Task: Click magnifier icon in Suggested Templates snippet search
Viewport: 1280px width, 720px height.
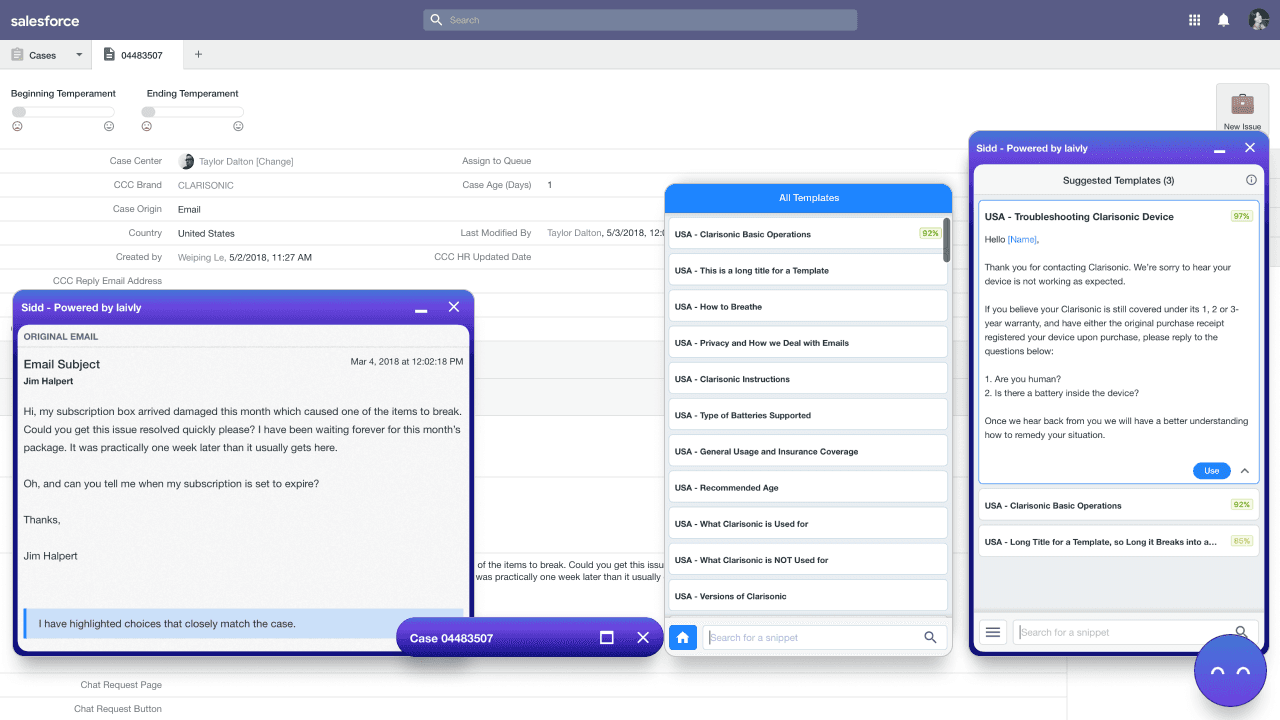Action: tap(1241, 632)
